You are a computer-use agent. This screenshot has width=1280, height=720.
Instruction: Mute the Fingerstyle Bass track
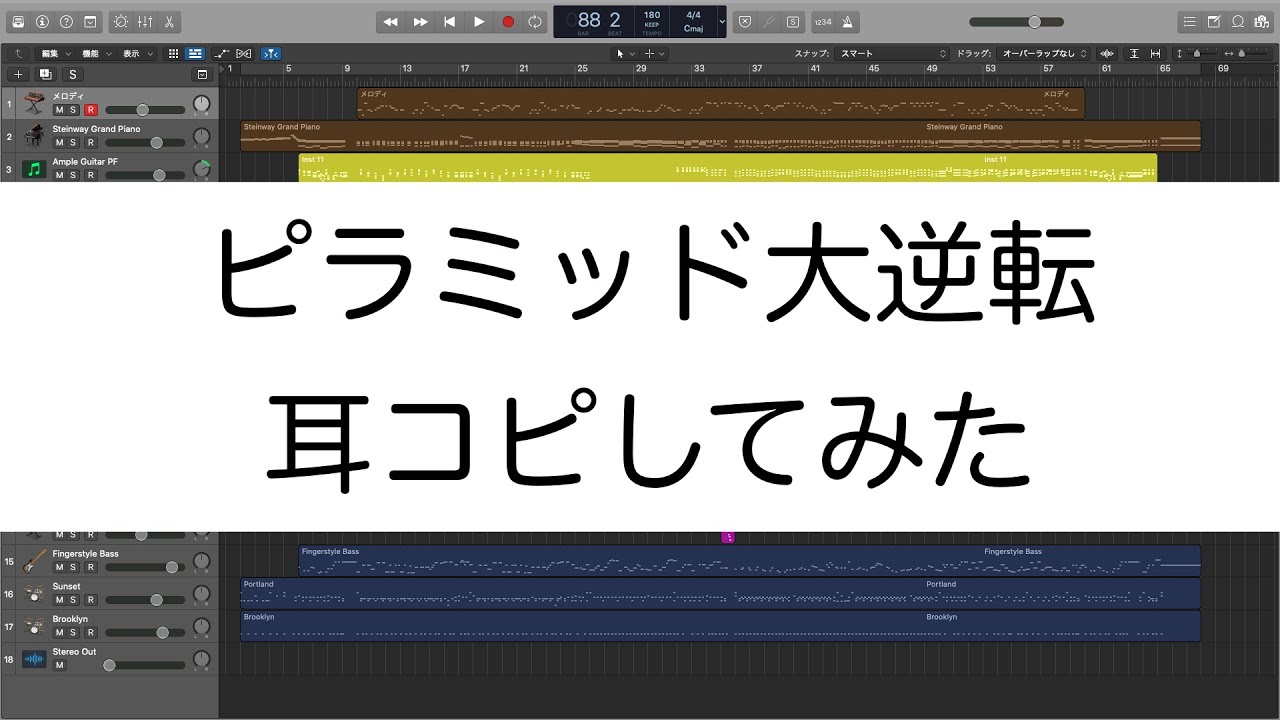pos(59,567)
